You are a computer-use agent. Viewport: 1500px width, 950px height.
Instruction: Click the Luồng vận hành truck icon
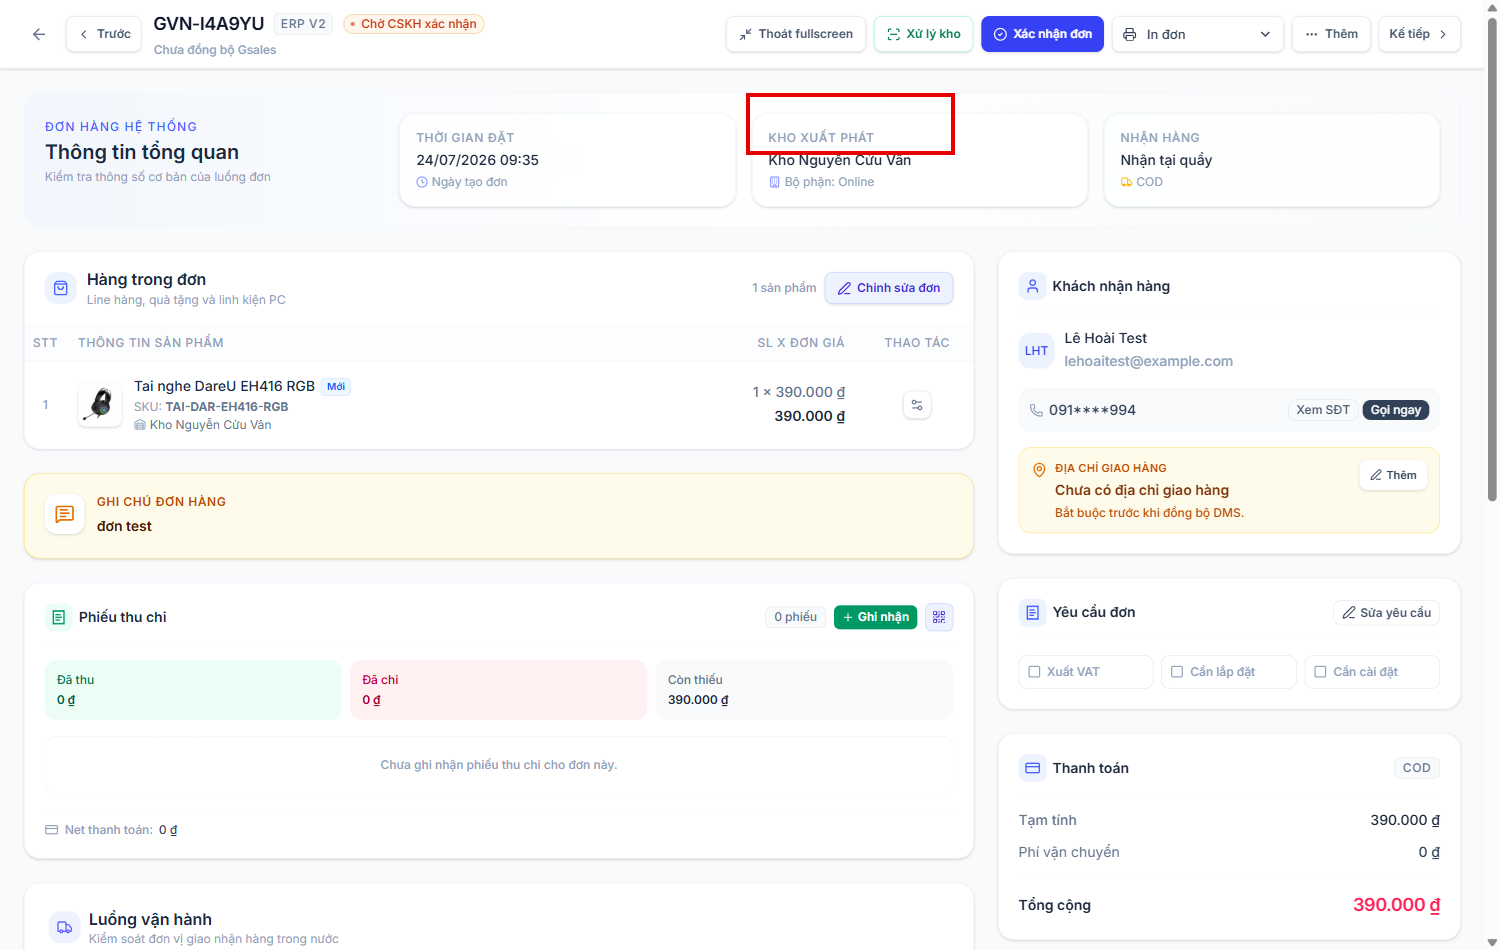pos(64,927)
